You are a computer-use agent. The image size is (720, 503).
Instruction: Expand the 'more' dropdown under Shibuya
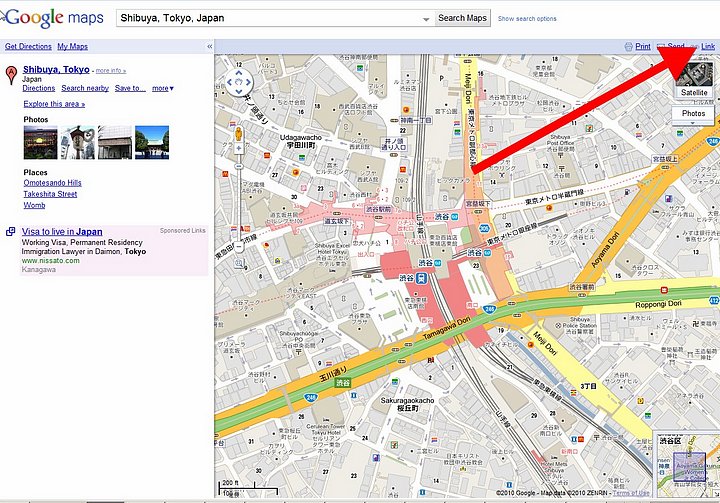pos(163,88)
